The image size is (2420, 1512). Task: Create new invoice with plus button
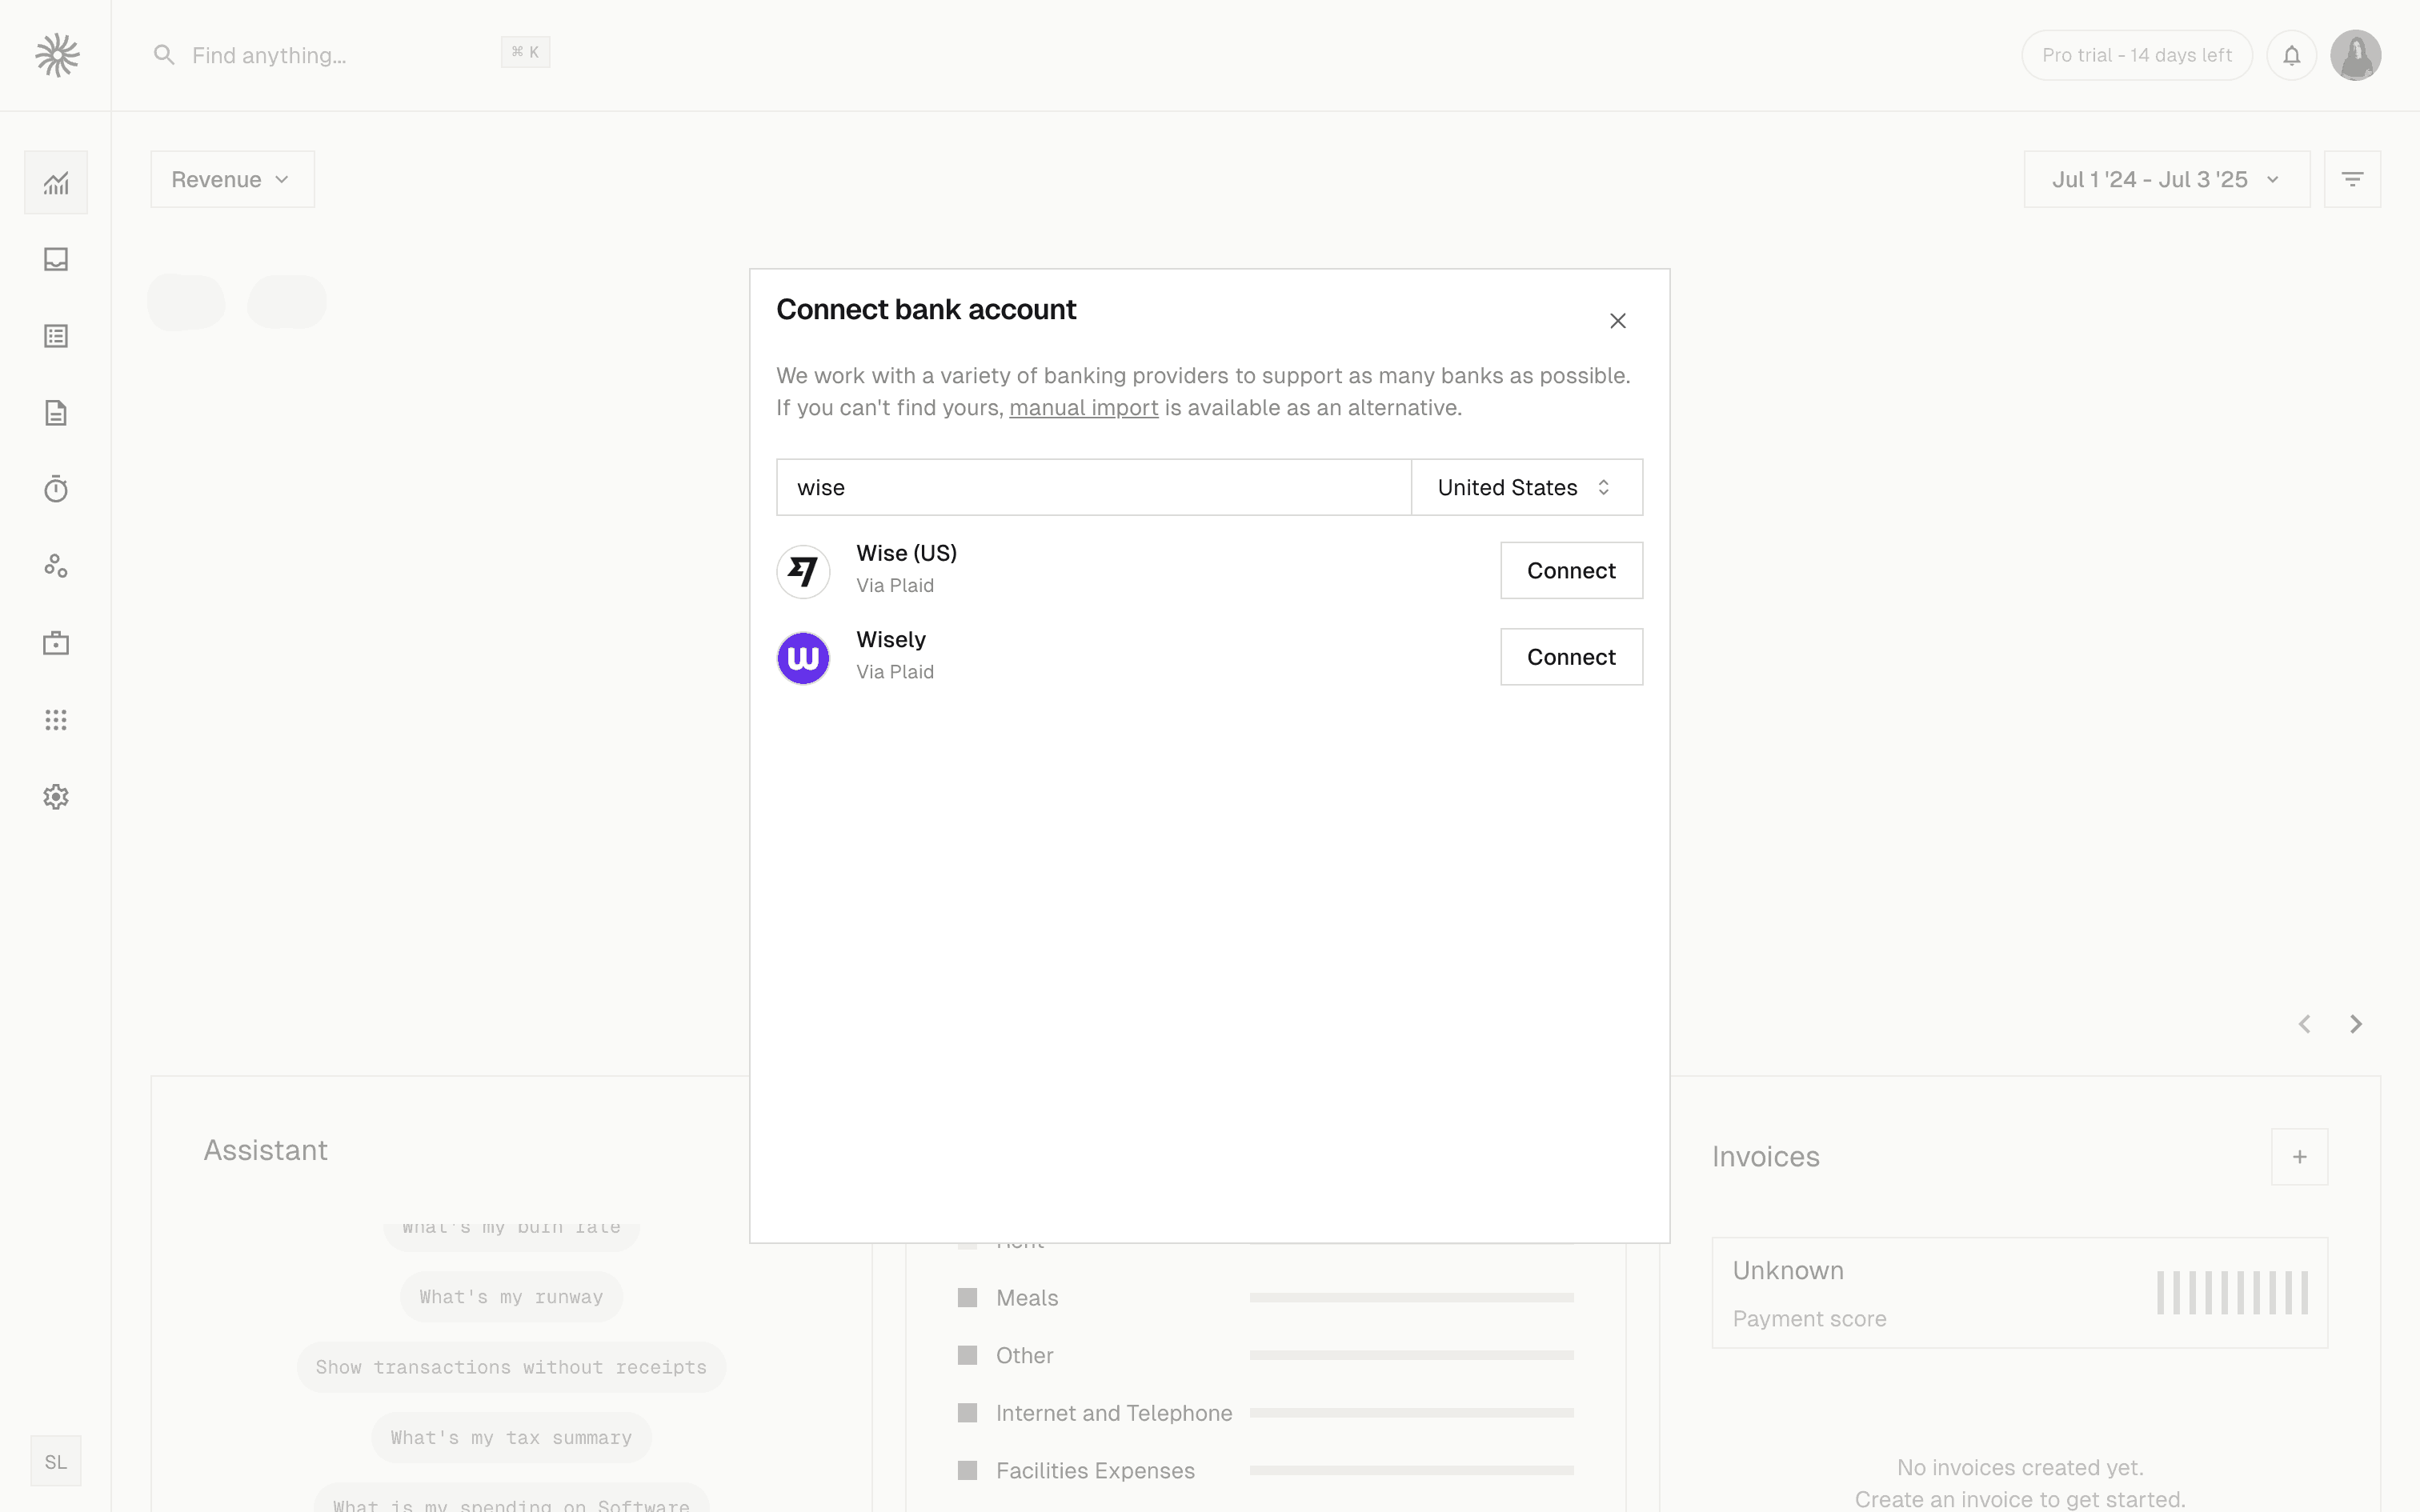point(2299,1157)
